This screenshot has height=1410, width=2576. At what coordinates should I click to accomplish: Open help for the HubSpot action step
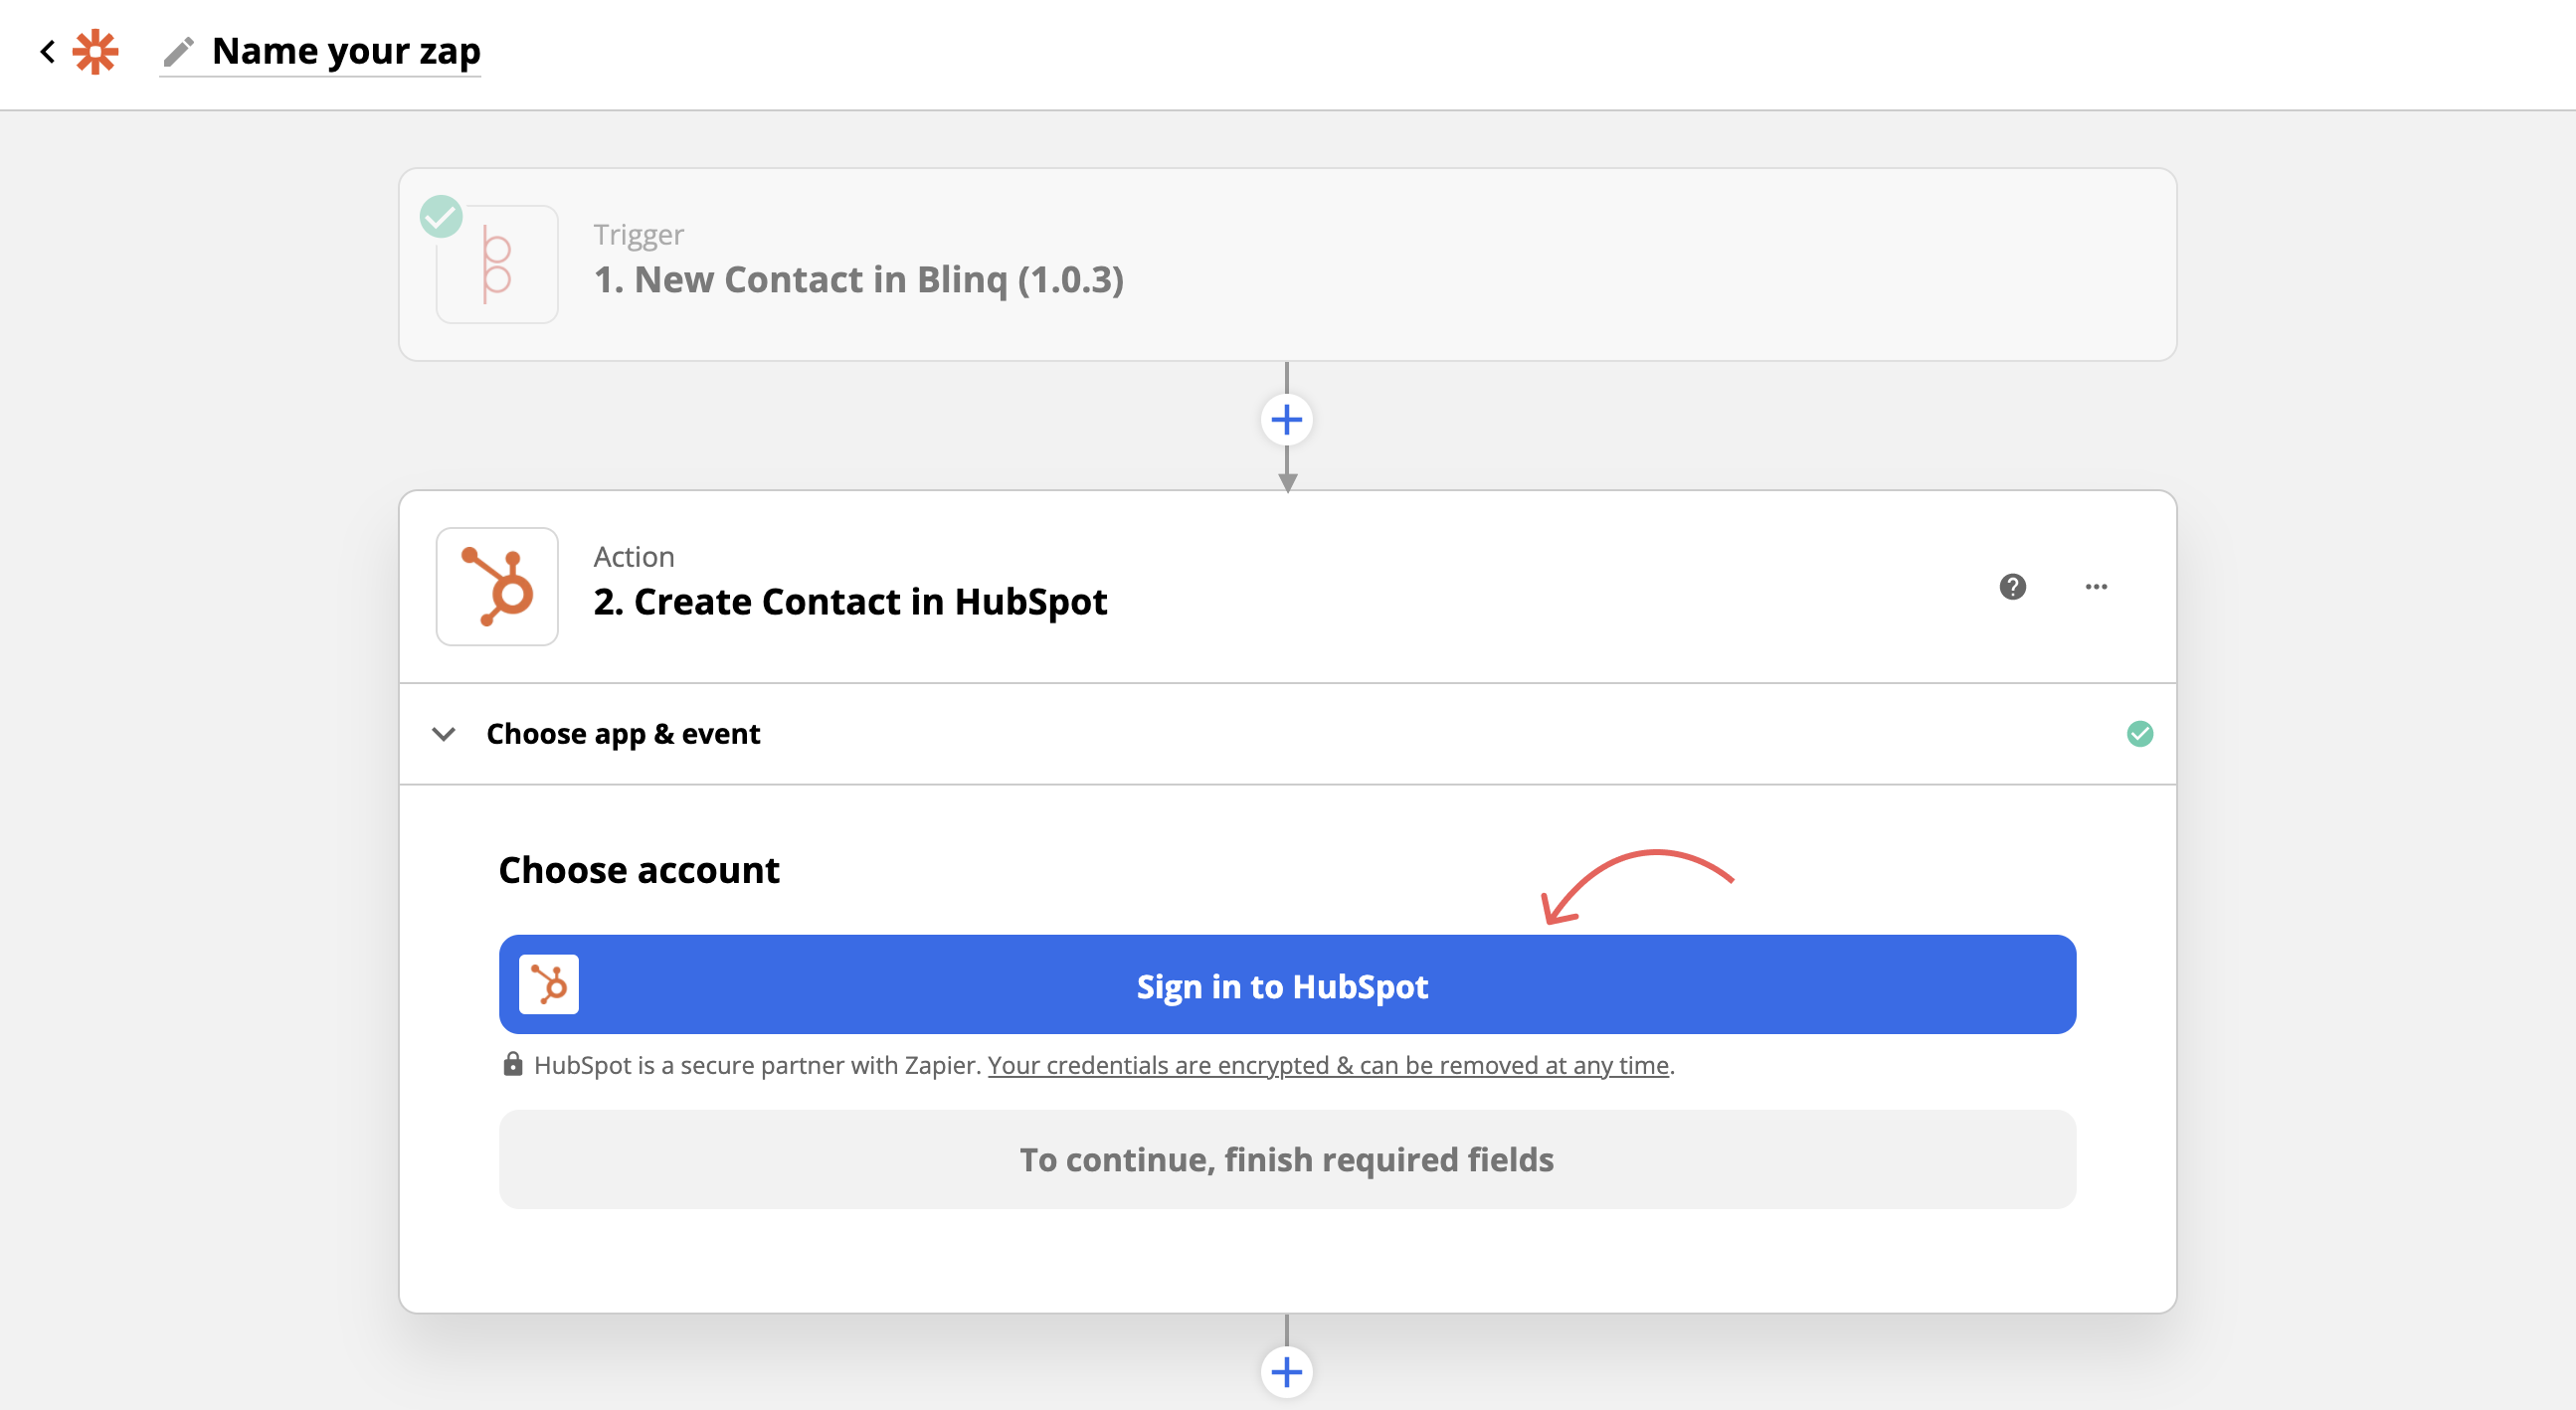point(2013,587)
